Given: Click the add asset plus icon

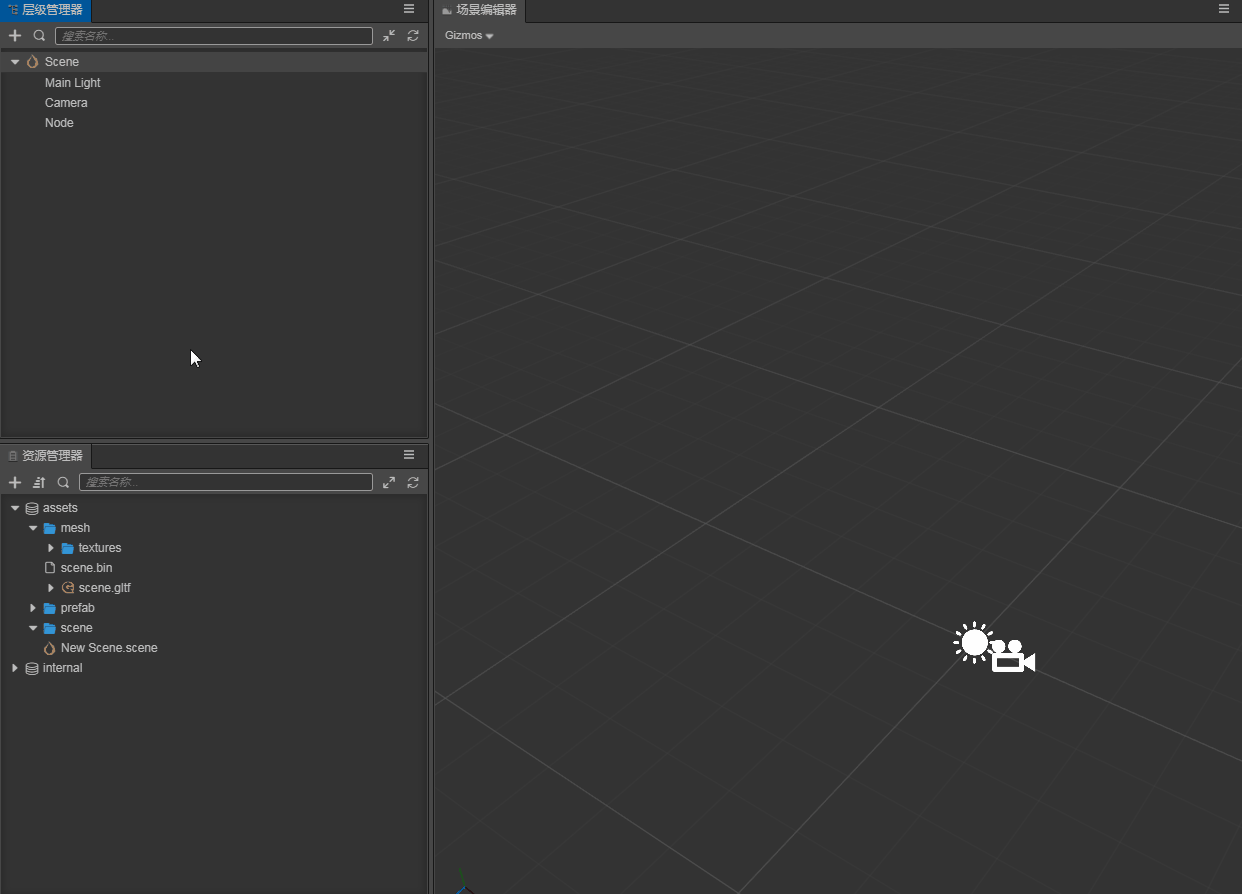Looking at the screenshot, I should click(15, 482).
